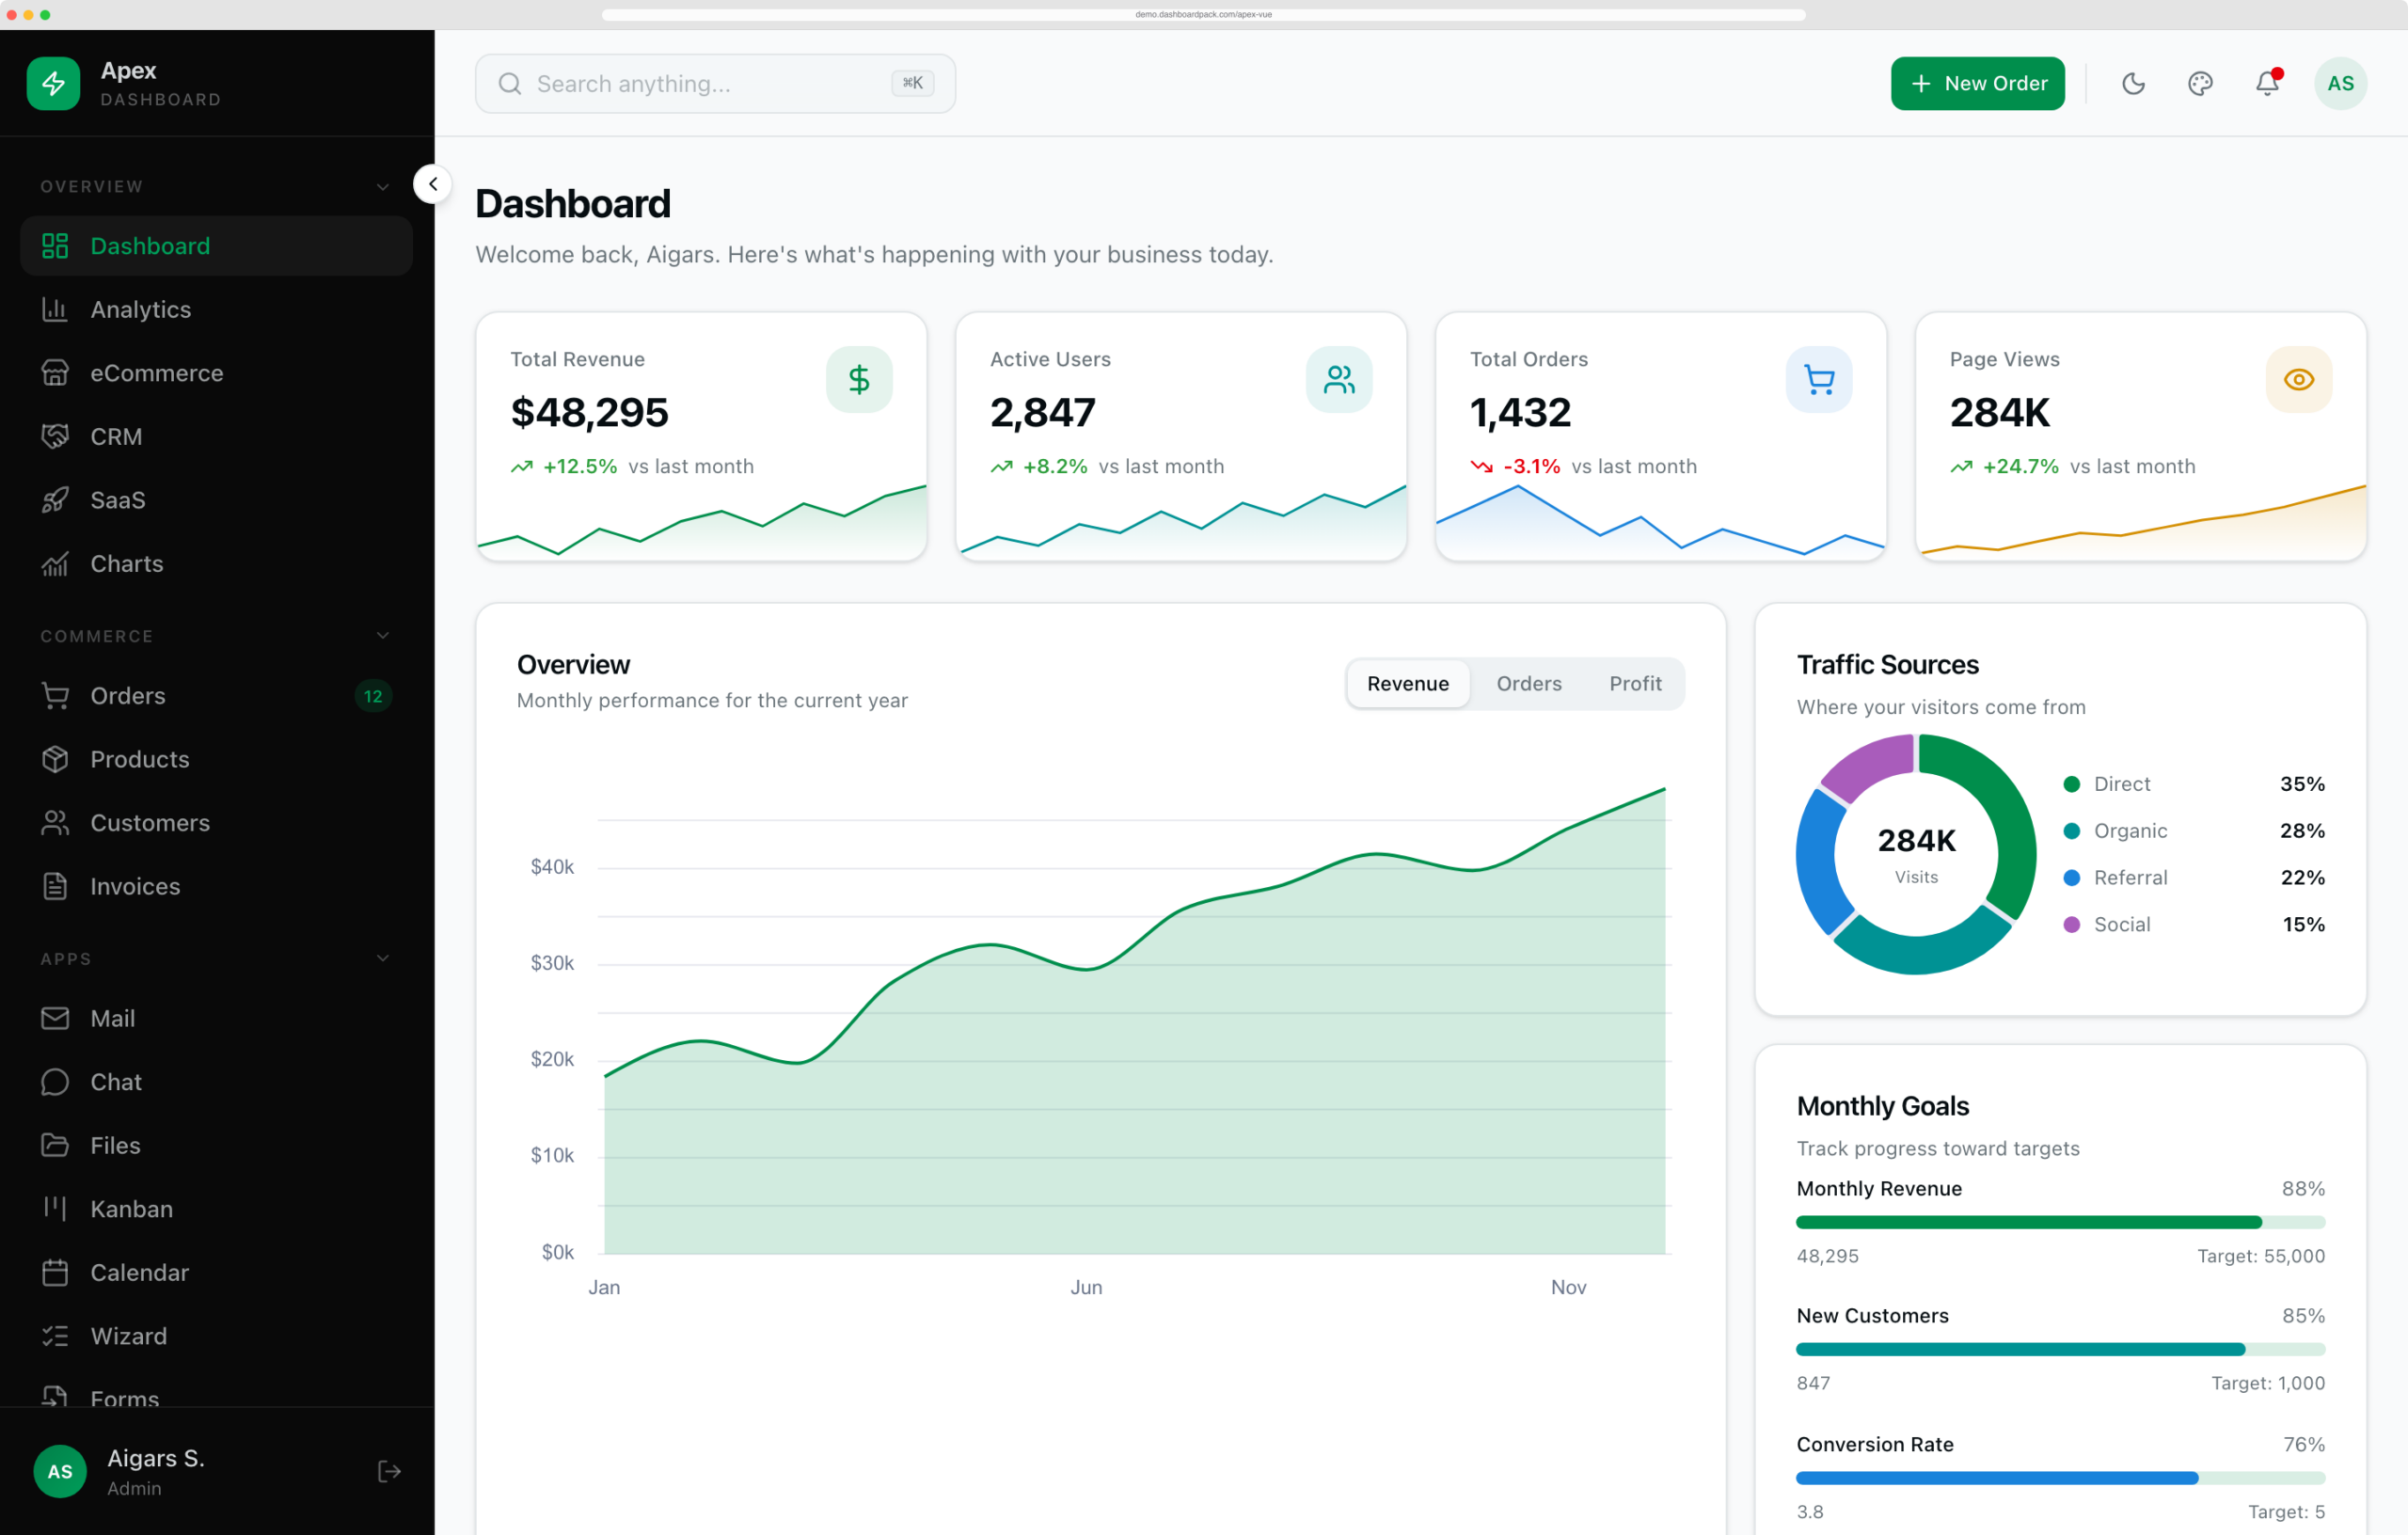Image resolution: width=2408 pixels, height=1535 pixels.
Task: Click the Monthly Revenue progress bar
Action: point(2061,1222)
